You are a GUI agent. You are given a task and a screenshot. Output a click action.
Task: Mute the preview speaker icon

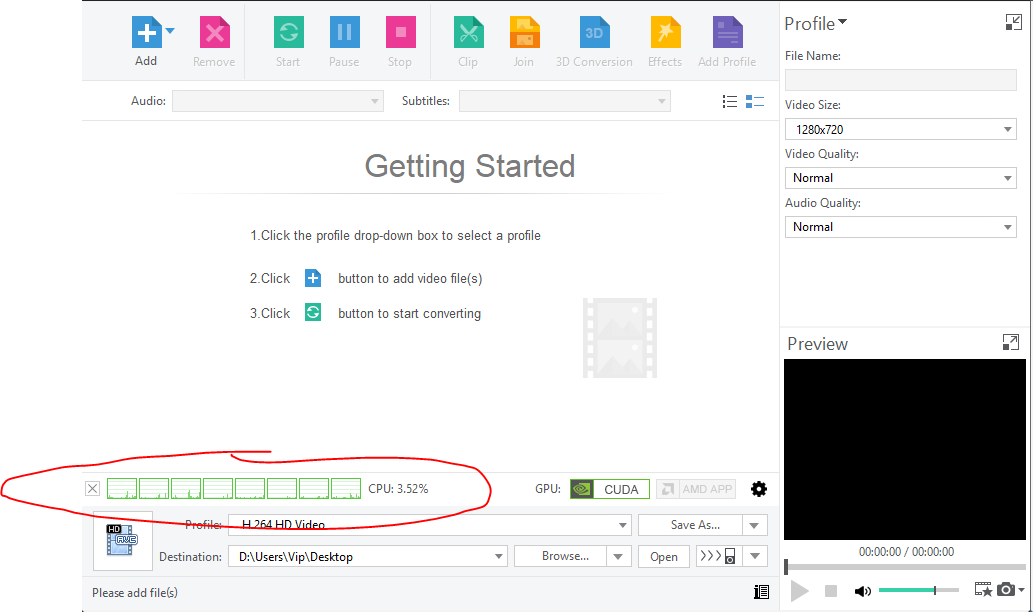point(862,591)
